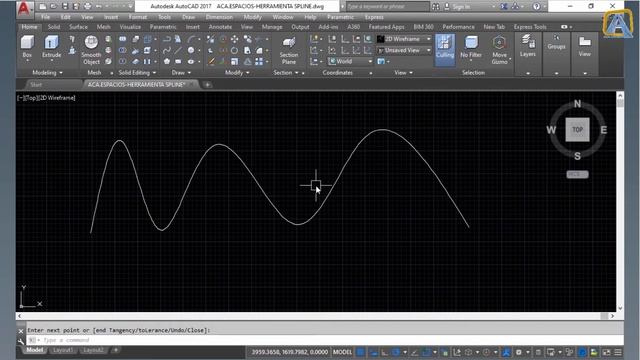Click the AutoCAD application menu logo
The image size is (640, 360).
point(24,9)
